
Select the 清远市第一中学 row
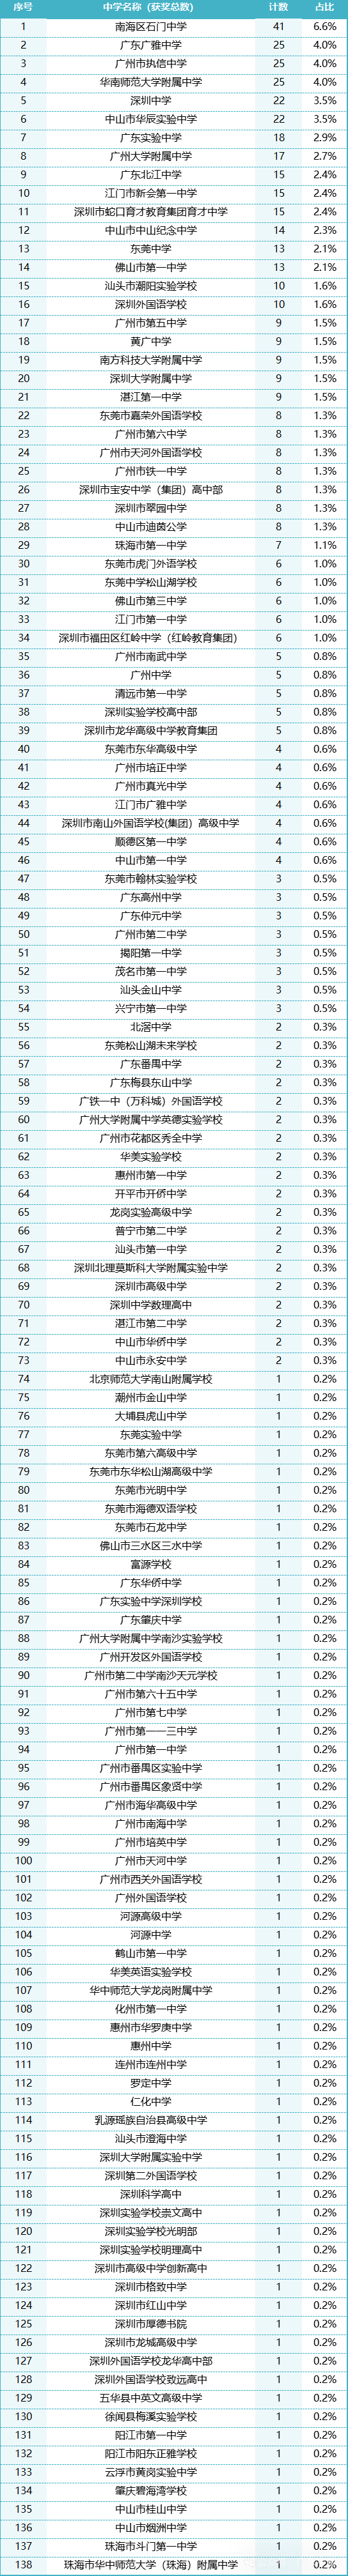pyautogui.click(x=174, y=694)
